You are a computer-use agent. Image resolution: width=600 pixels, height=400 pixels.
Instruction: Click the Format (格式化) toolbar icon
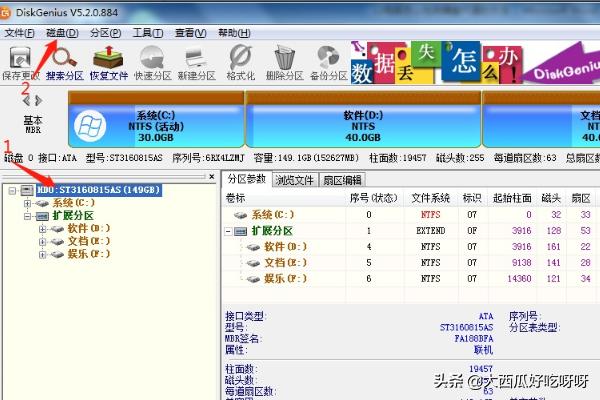[240, 62]
